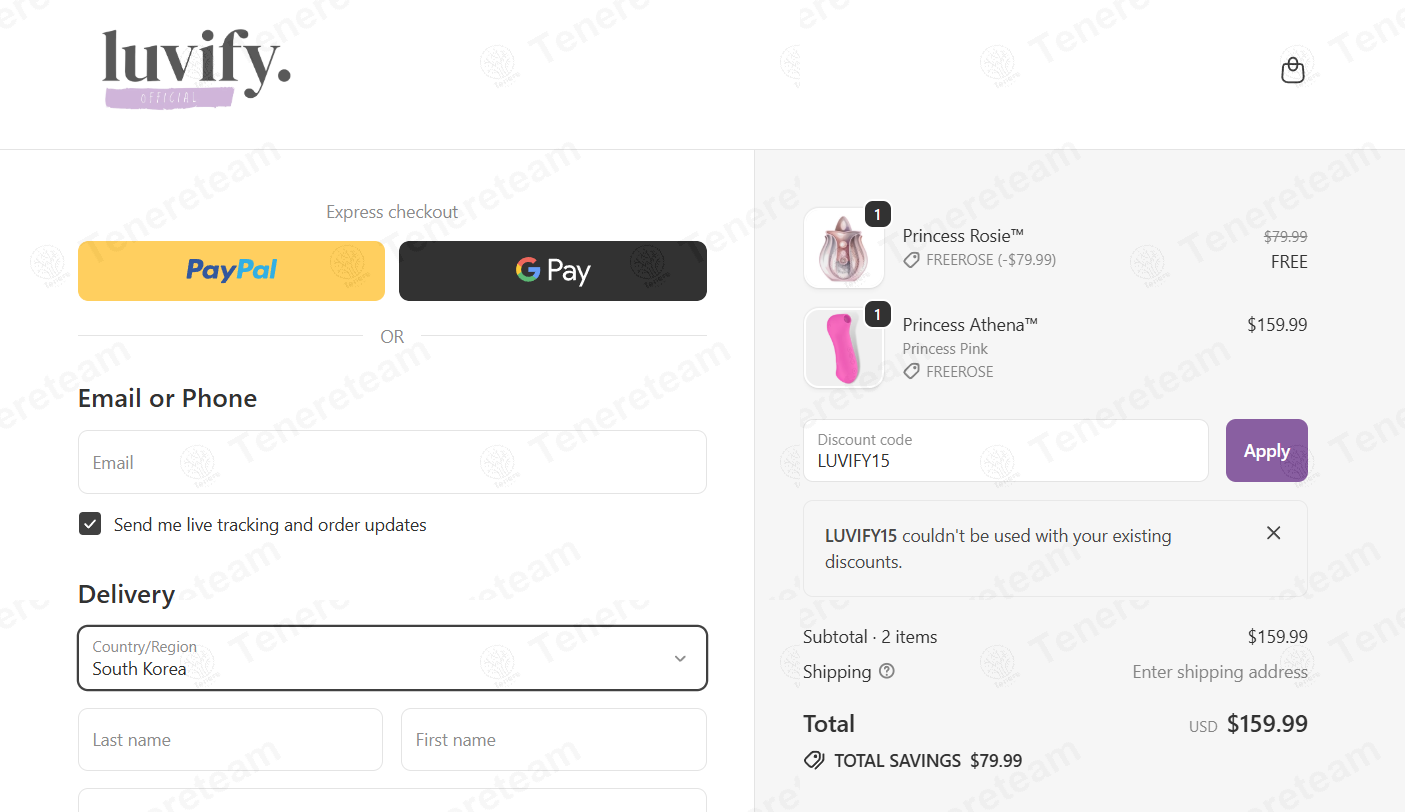Open the Country/Region dropdown
Viewport: 1405px width, 812px height.
[x=392, y=658]
